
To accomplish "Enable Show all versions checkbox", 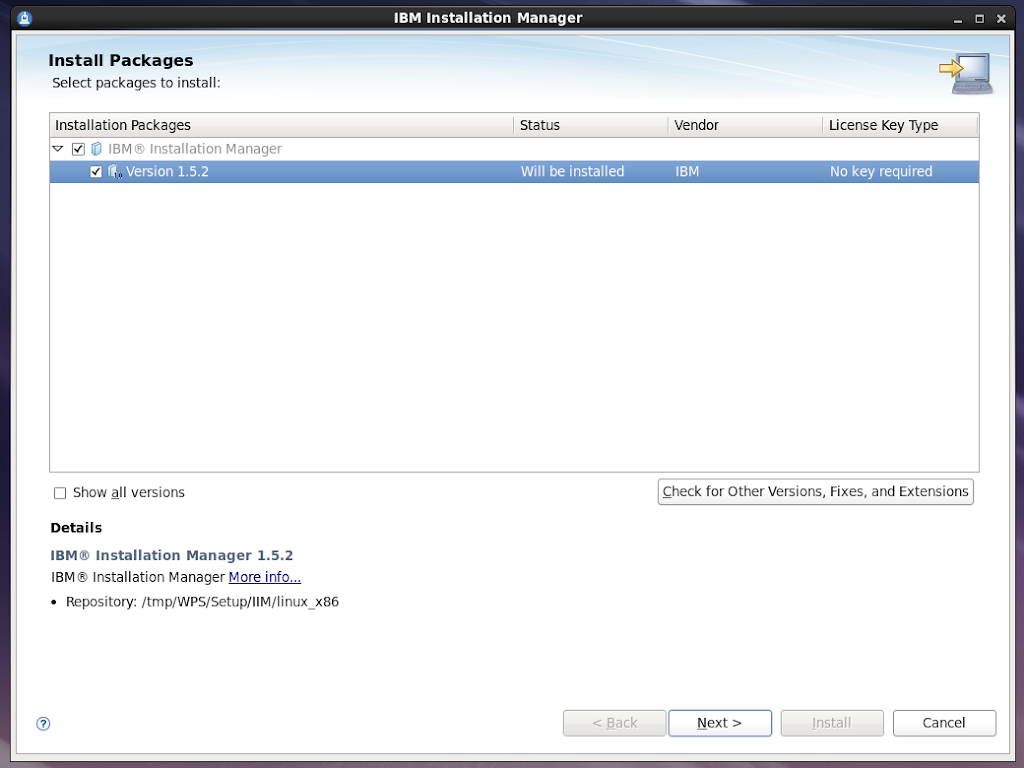I will pyautogui.click(x=60, y=493).
